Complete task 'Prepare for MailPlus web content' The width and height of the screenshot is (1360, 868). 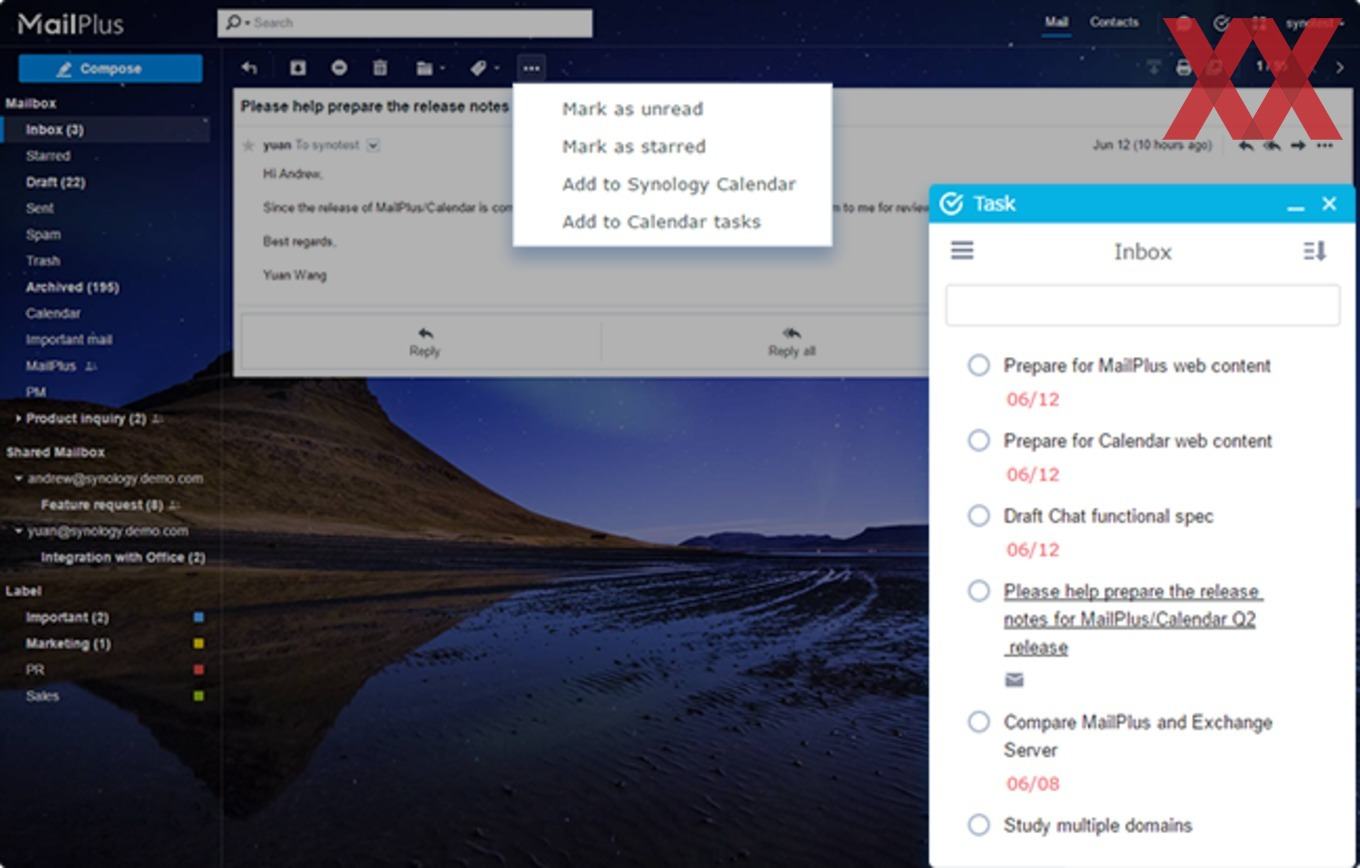point(979,365)
